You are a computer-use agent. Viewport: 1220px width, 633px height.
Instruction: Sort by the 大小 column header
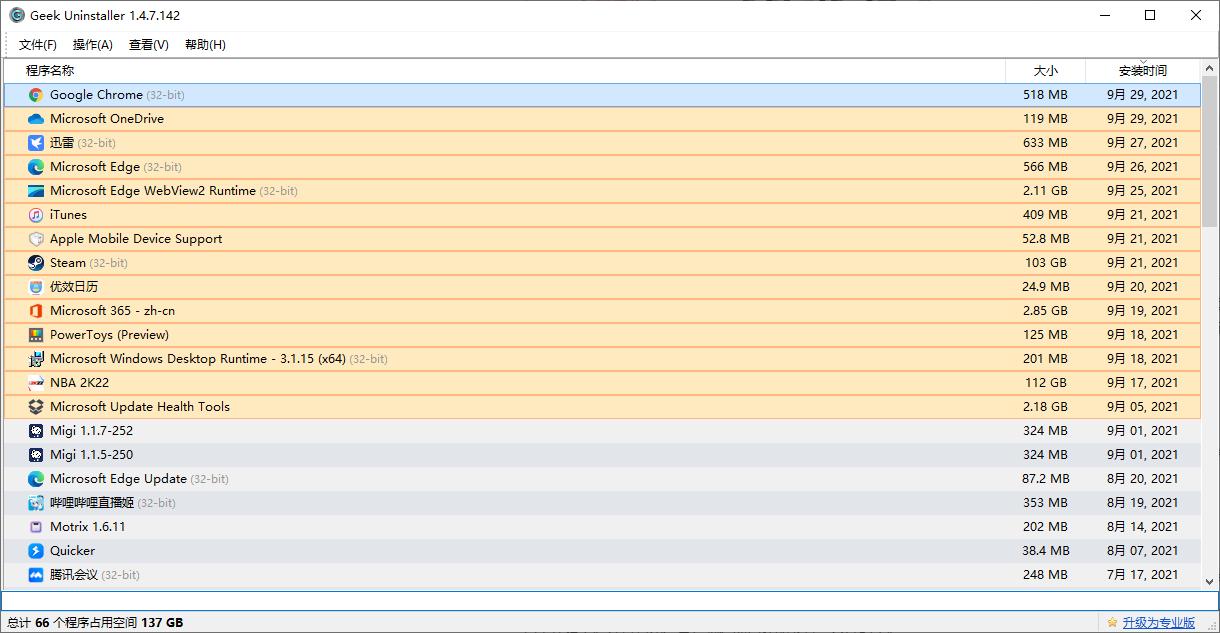pyautogui.click(x=1045, y=71)
